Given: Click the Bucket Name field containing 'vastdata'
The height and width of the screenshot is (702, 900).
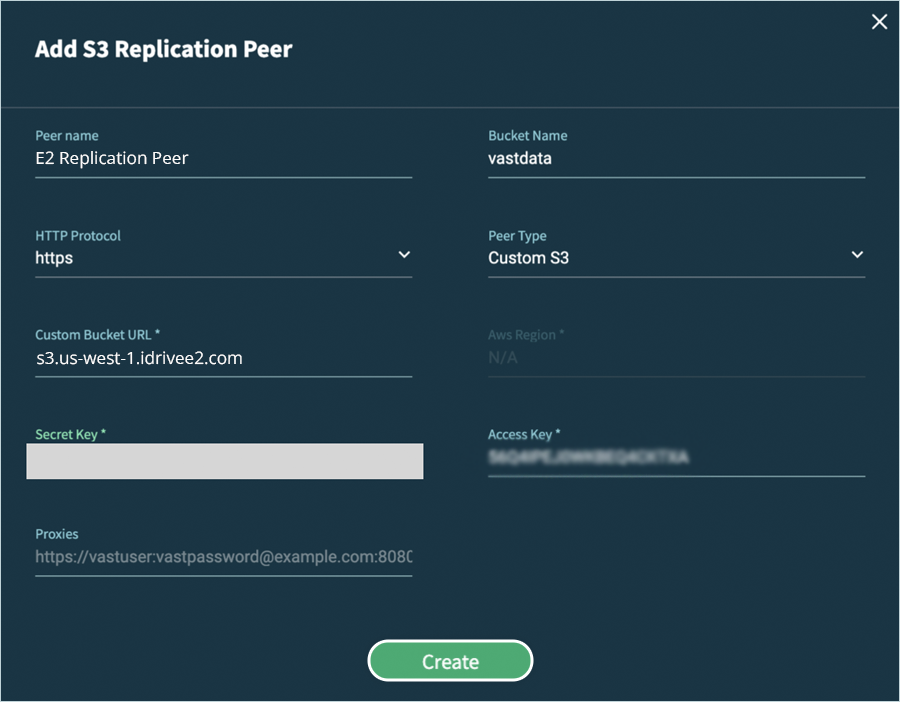Looking at the screenshot, I should click(676, 158).
